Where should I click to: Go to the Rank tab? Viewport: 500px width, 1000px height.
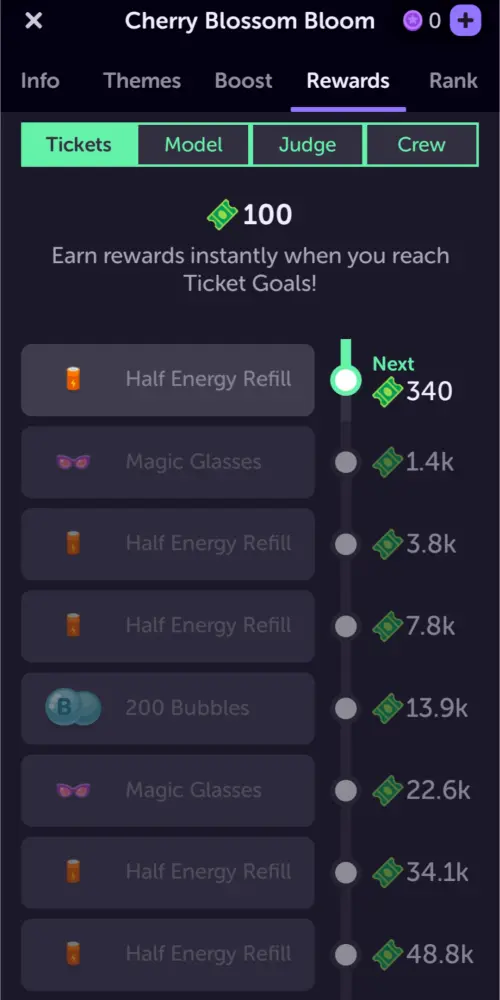coord(453,81)
